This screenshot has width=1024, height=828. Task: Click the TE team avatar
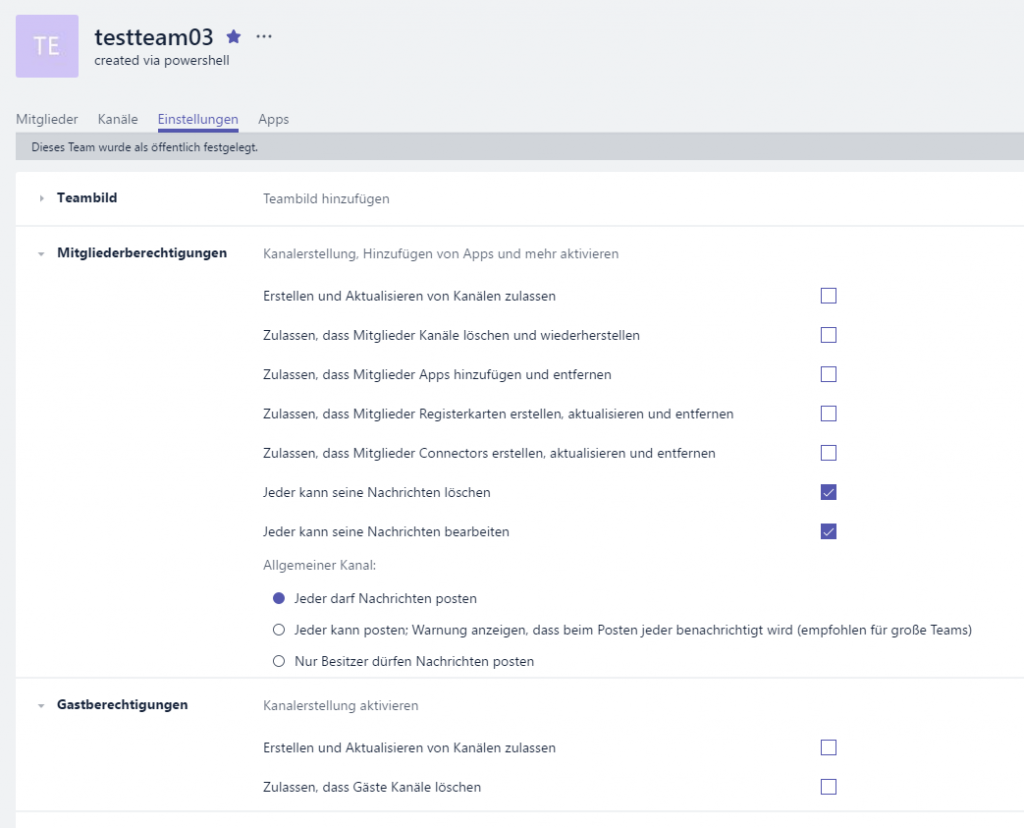[x=46, y=46]
